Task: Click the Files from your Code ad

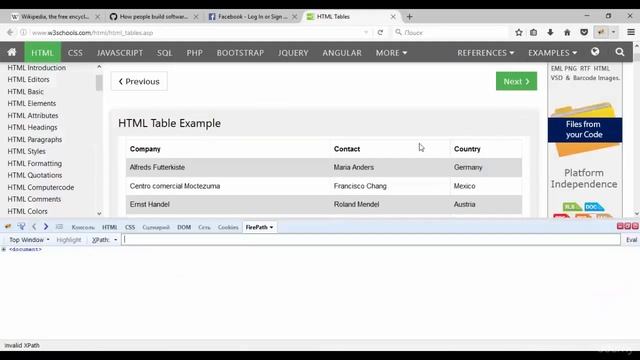Action: (x=584, y=129)
